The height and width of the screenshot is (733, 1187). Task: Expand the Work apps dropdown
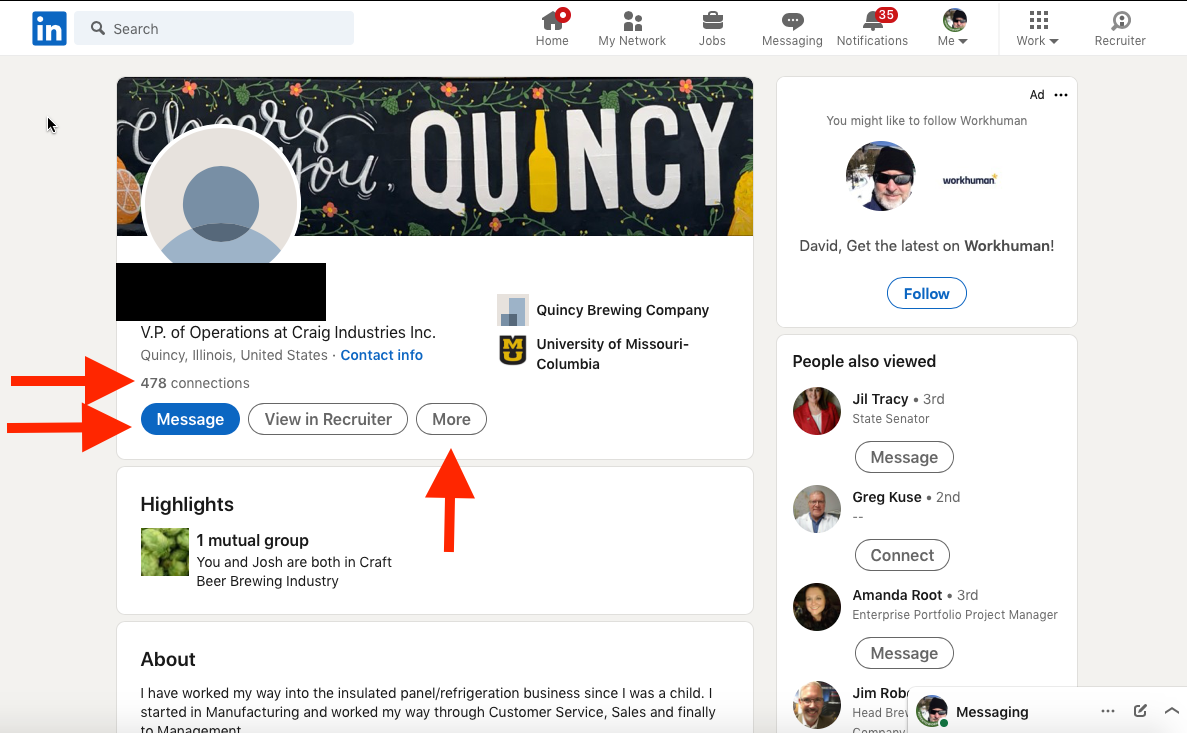coord(1038,29)
